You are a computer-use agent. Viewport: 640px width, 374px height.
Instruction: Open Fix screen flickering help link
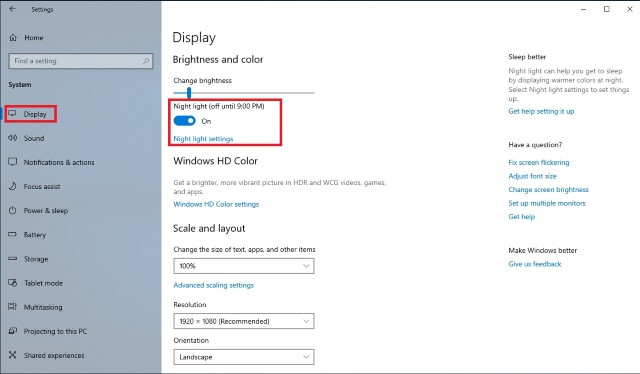[539, 163]
